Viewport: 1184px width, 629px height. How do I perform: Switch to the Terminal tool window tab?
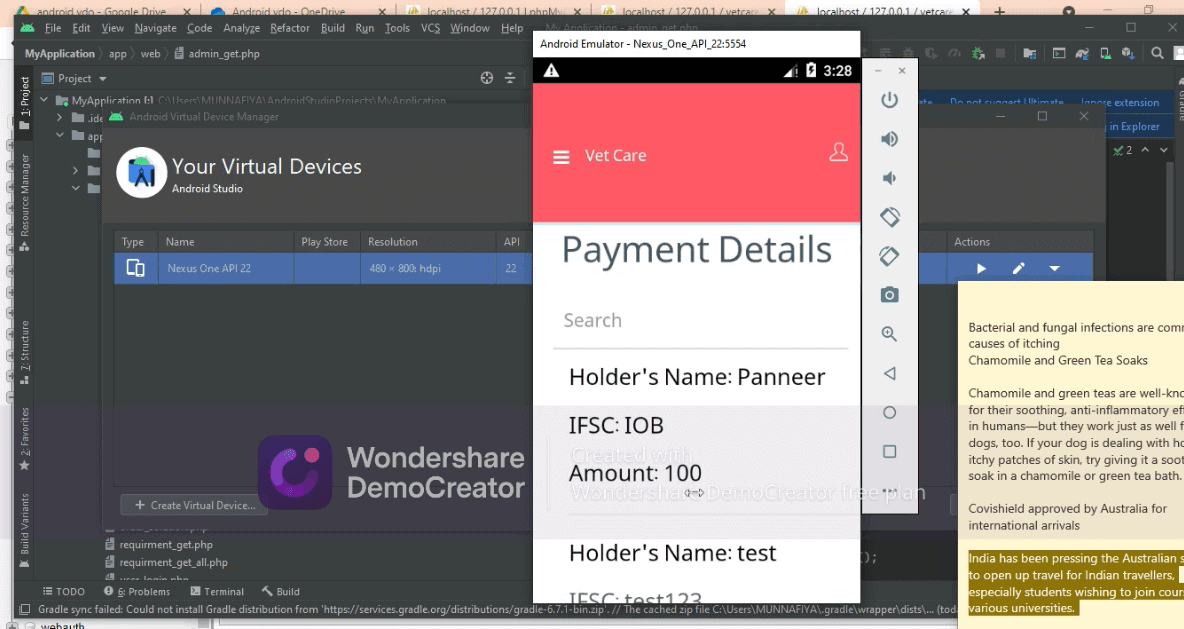216,592
